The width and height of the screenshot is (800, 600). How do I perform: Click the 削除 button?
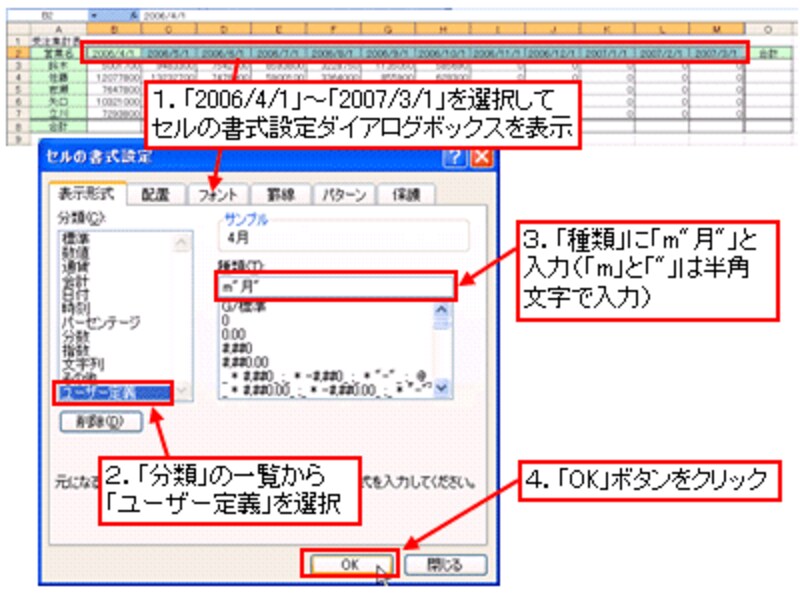pyautogui.click(x=100, y=421)
